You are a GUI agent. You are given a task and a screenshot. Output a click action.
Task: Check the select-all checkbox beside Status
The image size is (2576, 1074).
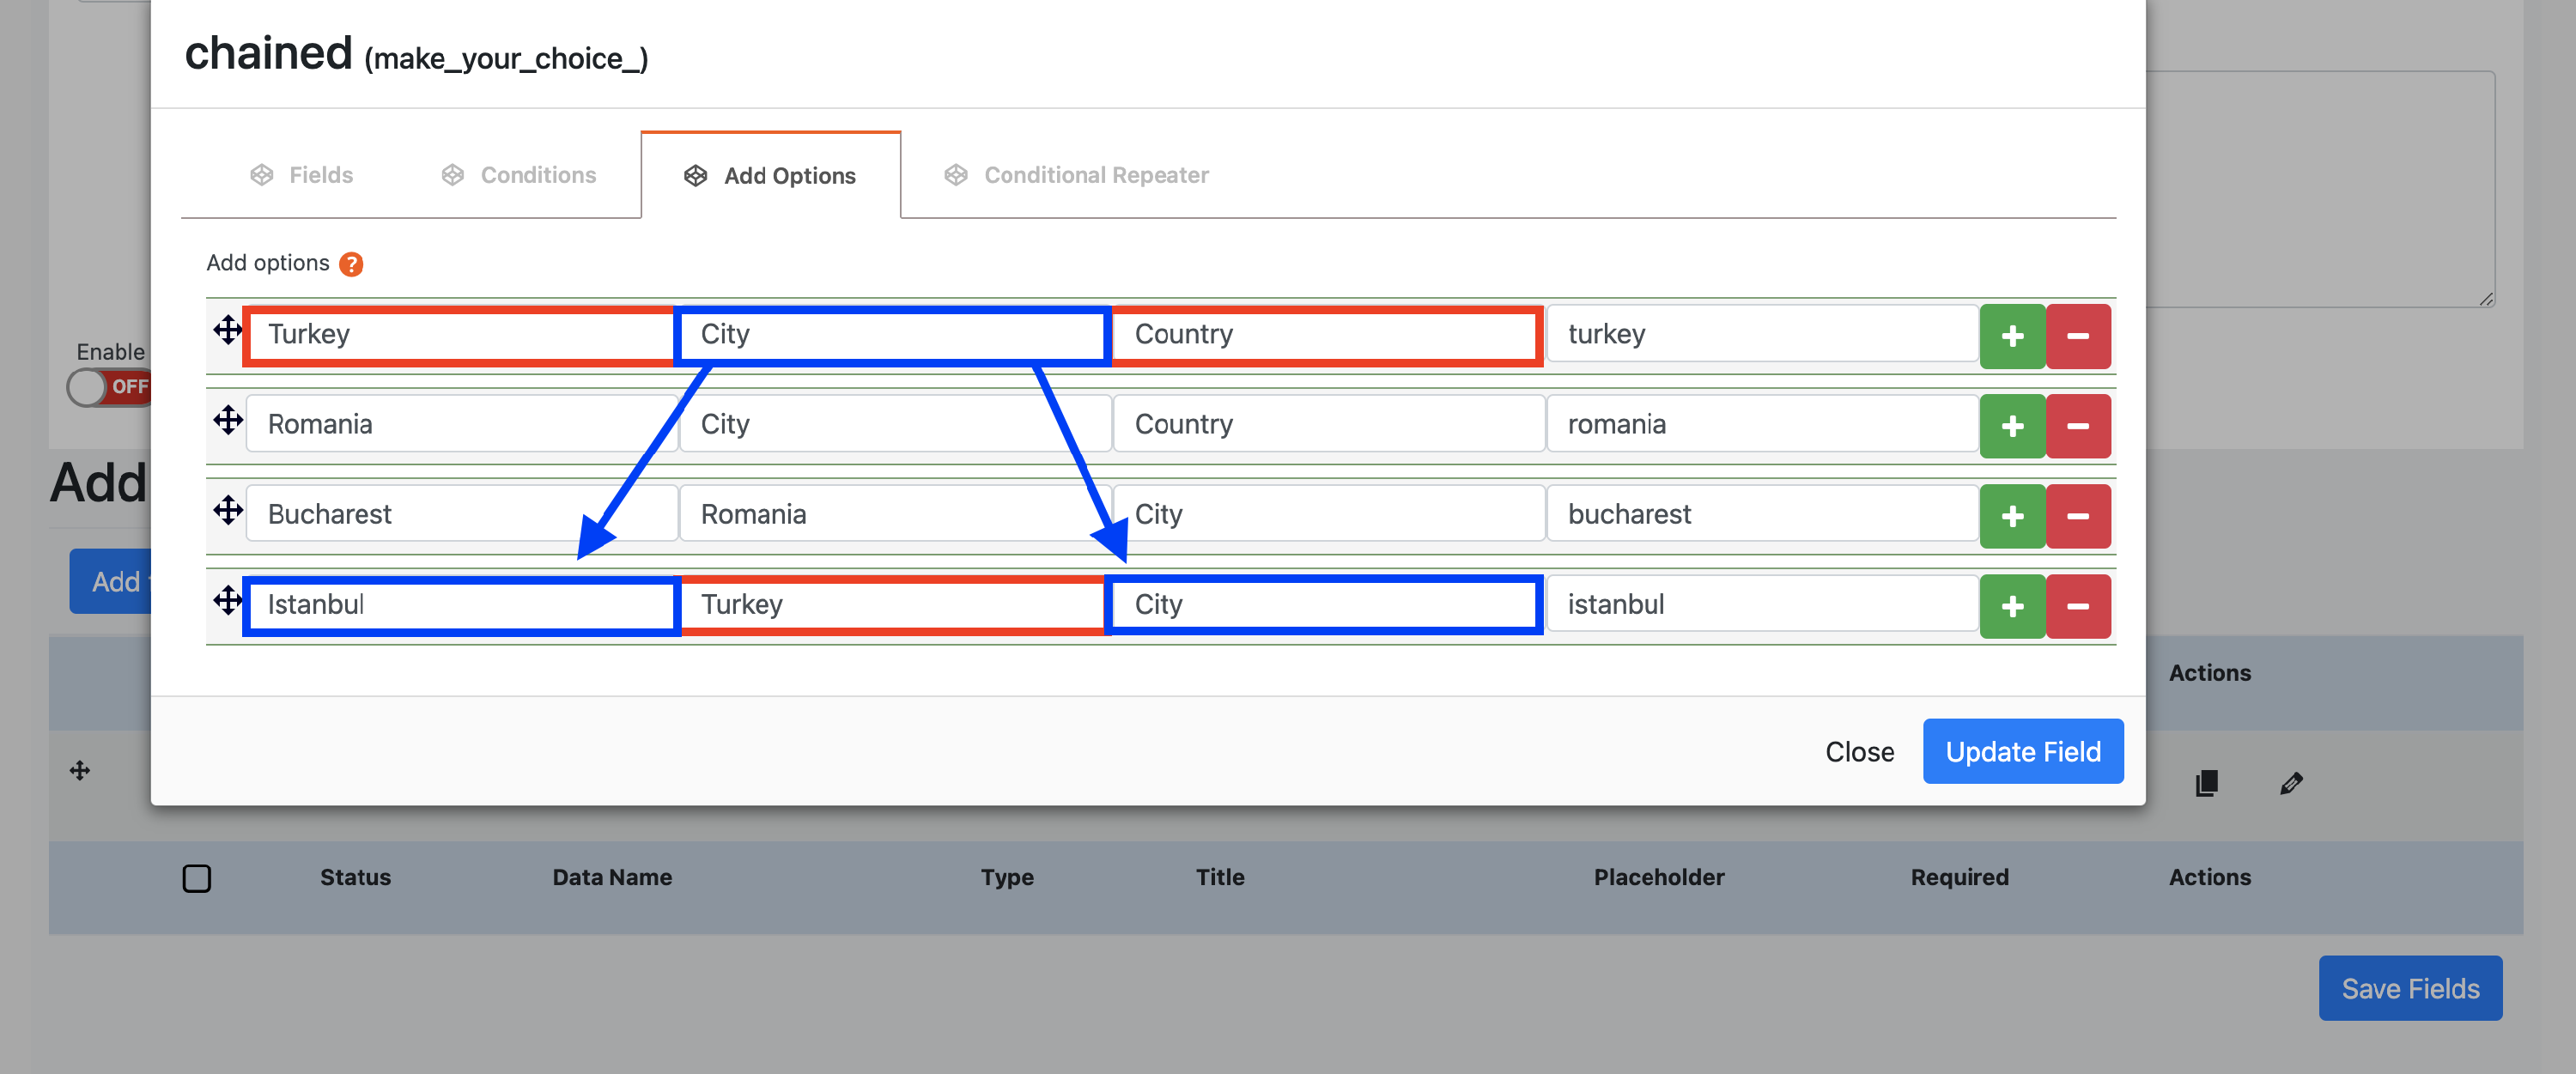pyautogui.click(x=197, y=878)
